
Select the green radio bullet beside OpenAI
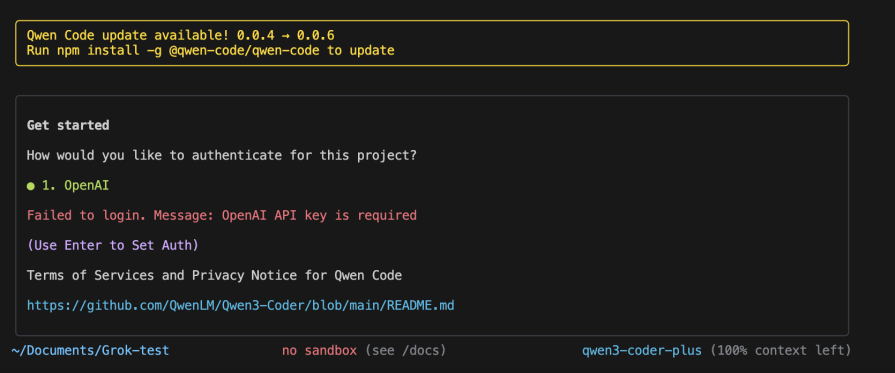[31, 186]
